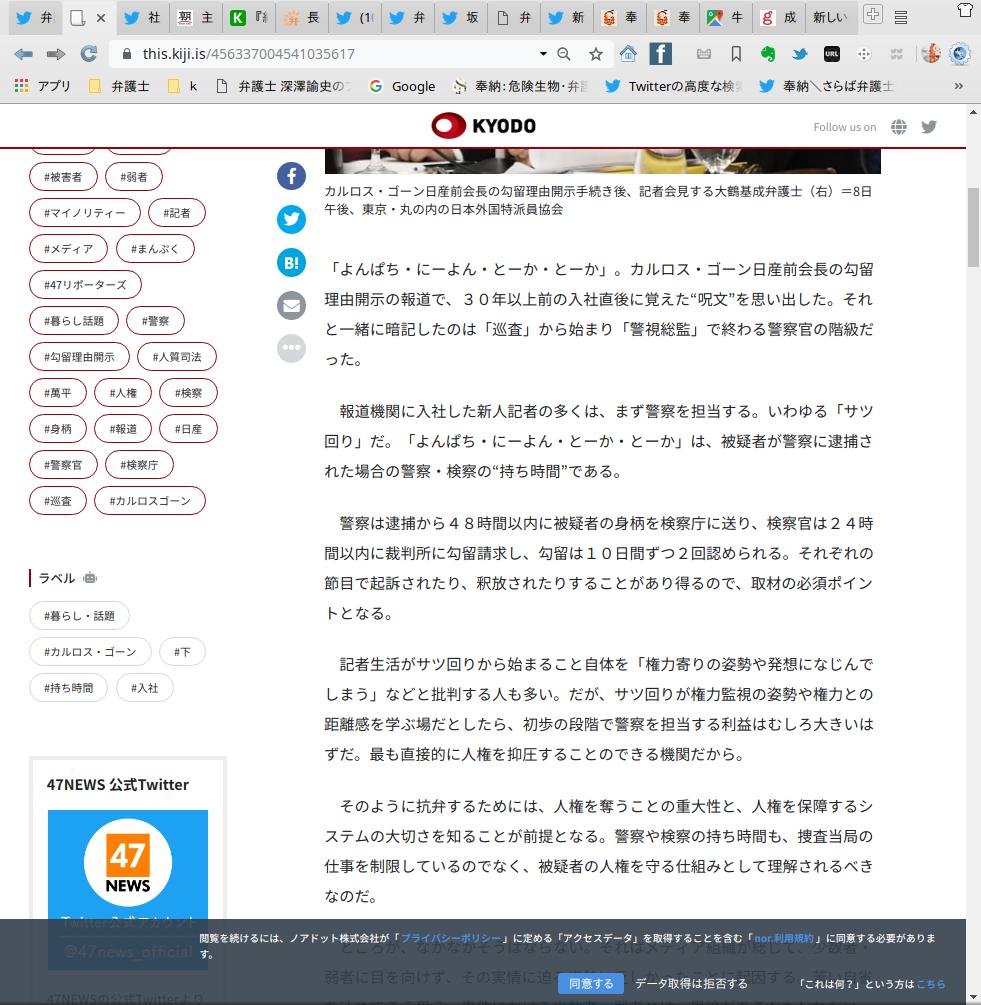Click データ取得は拒否する link
The image size is (981, 1005).
[x=691, y=983]
